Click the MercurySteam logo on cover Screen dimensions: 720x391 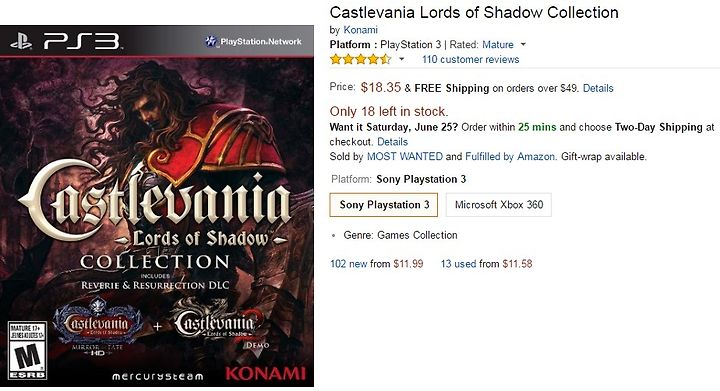click(x=158, y=376)
